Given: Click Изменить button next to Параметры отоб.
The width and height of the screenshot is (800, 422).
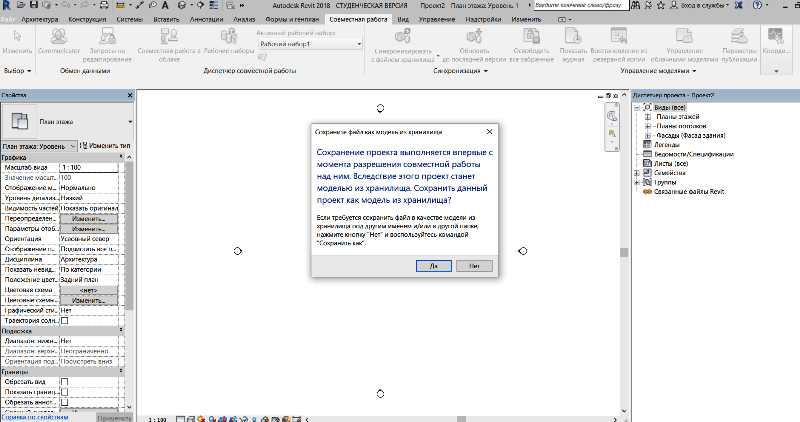Looking at the screenshot, I should [89, 229].
